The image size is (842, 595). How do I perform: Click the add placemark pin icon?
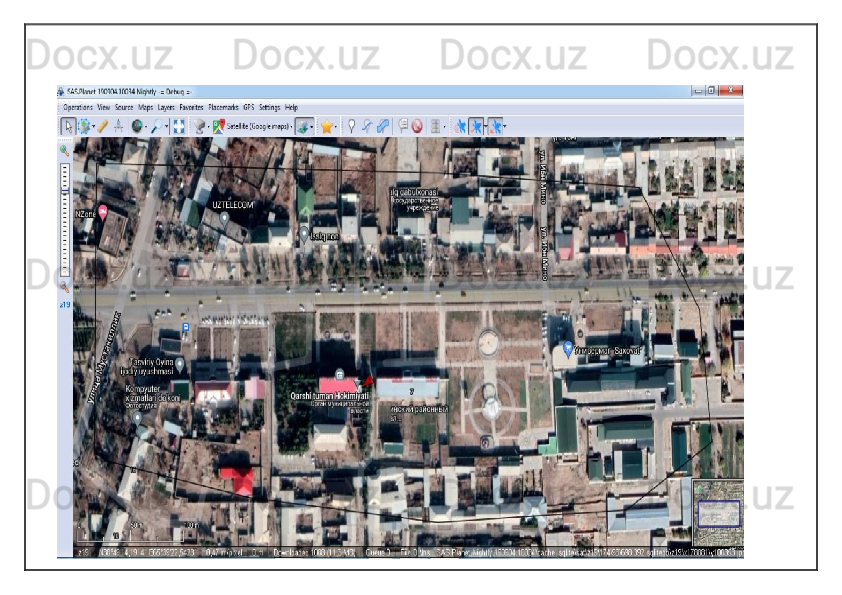351,126
